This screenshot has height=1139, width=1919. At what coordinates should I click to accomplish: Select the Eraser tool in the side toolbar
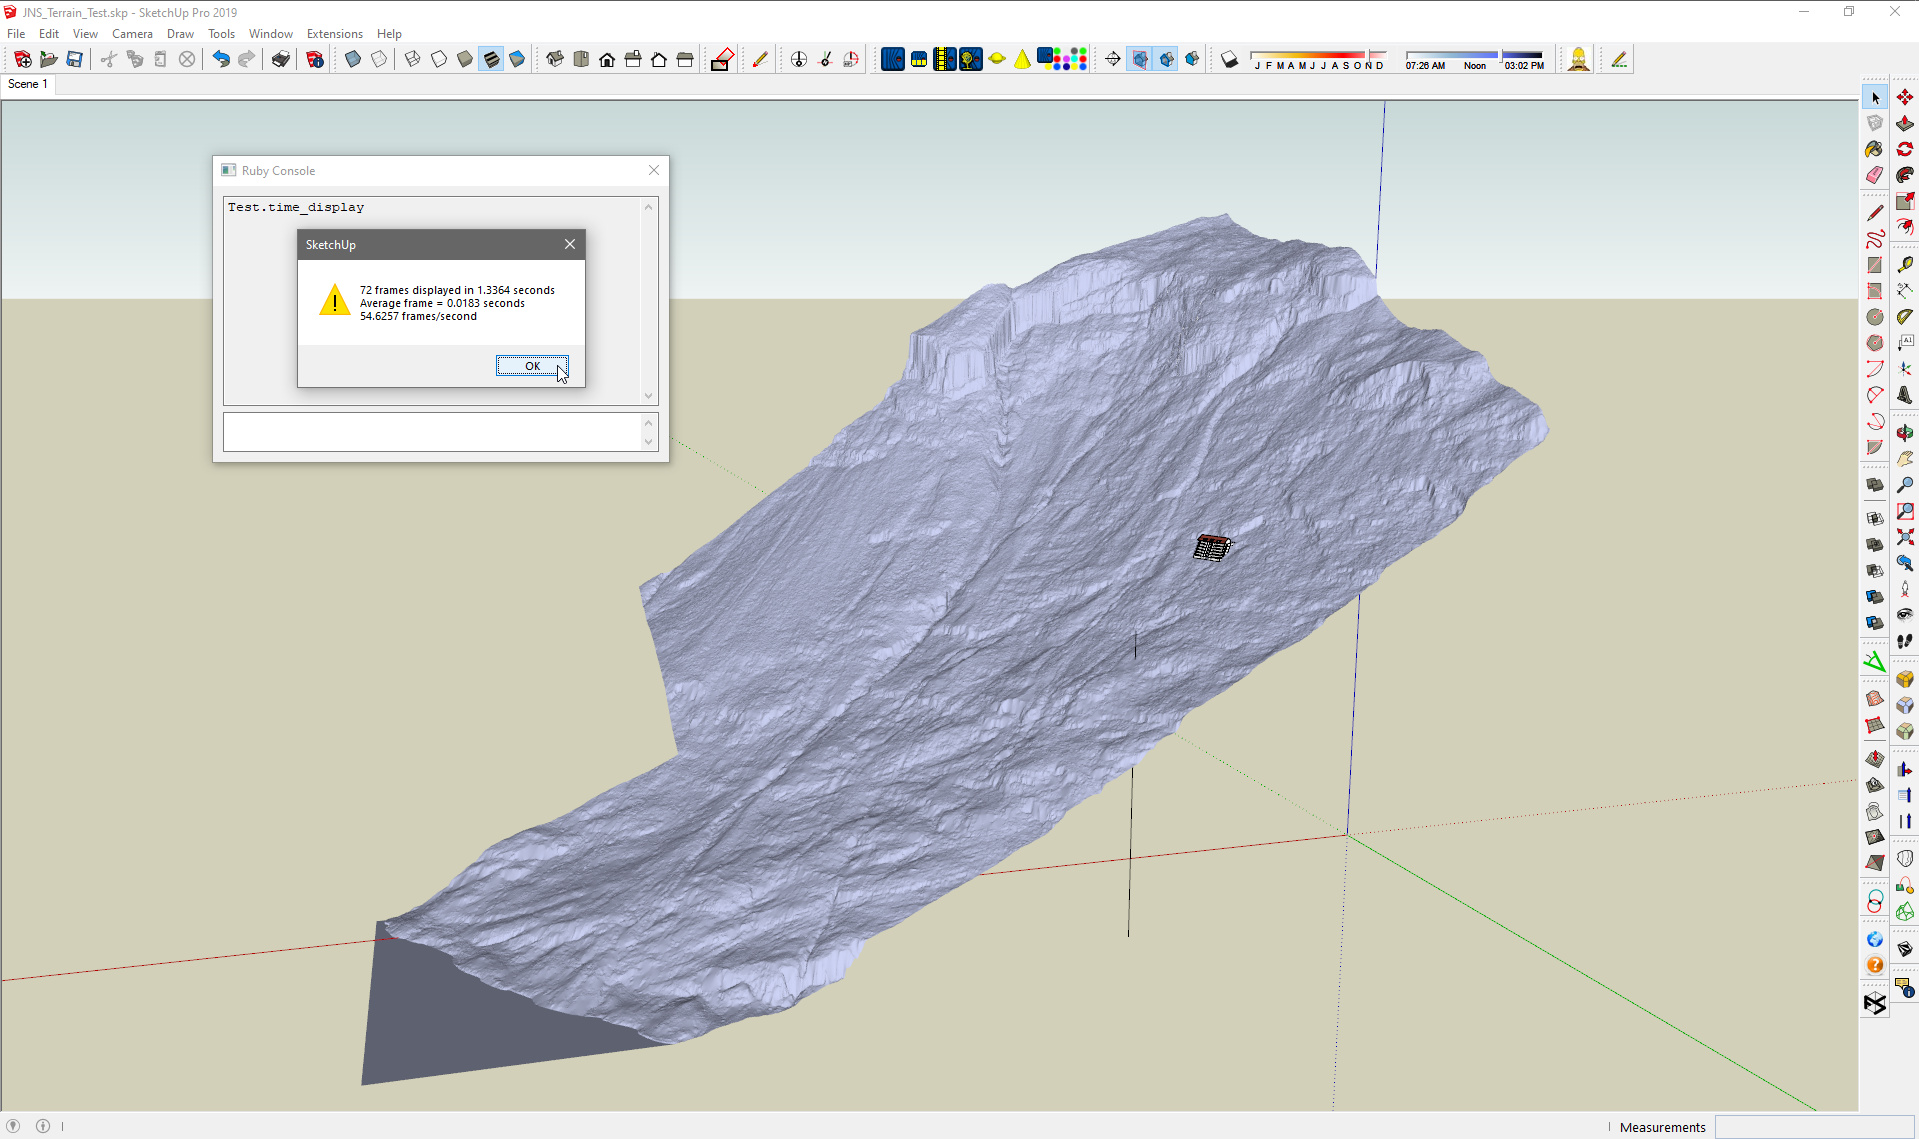pos(1874,175)
